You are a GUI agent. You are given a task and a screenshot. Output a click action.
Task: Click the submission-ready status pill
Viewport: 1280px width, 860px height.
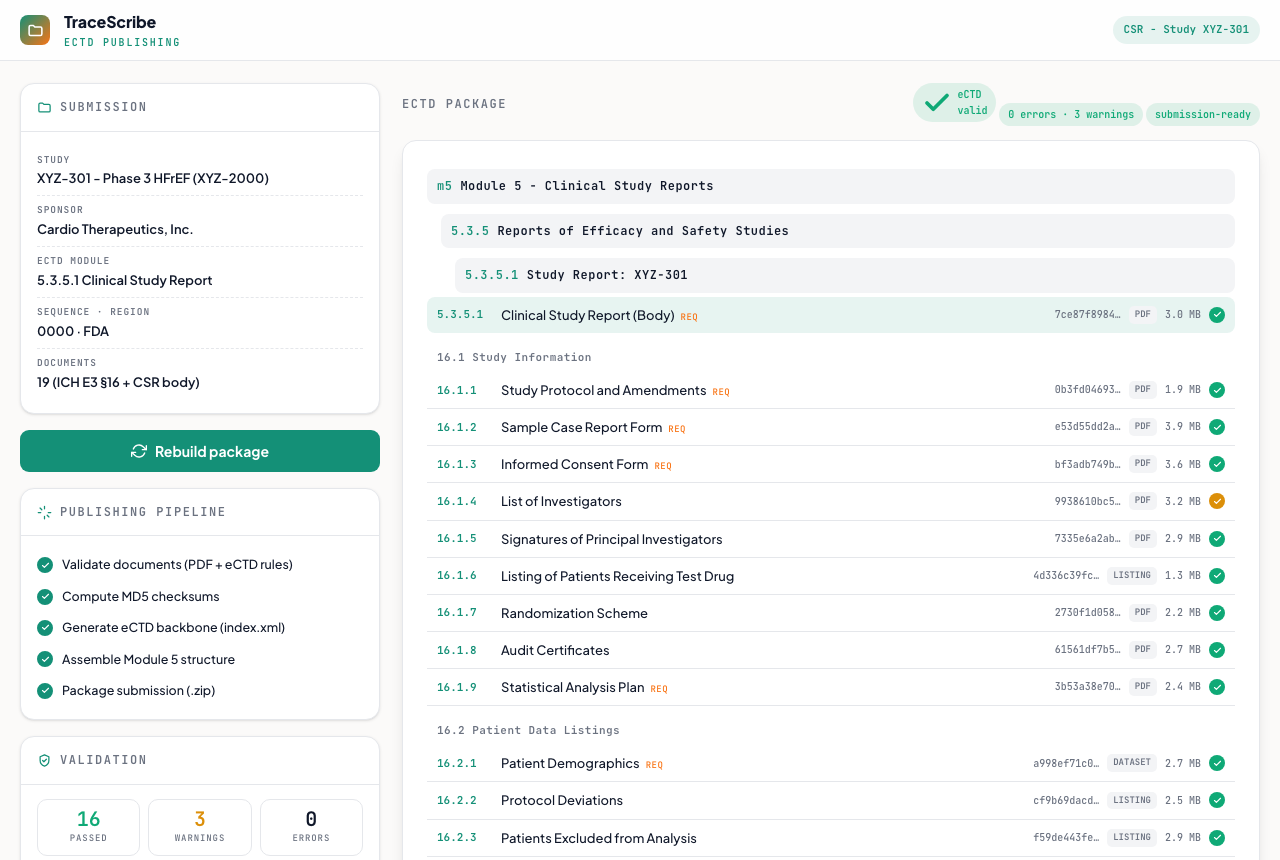pyautogui.click(x=1203, y=115)
